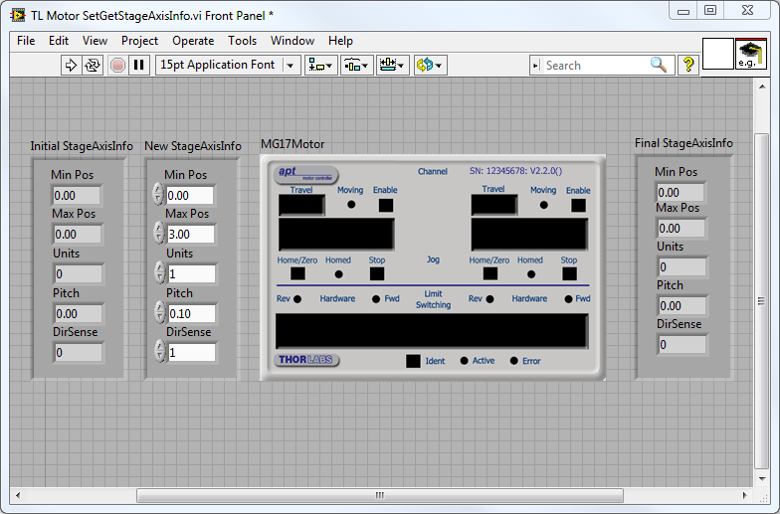Click New StageAxisInfo DirSense value field
This screenshot has height=514, width=780.
(x=192, y=352)
